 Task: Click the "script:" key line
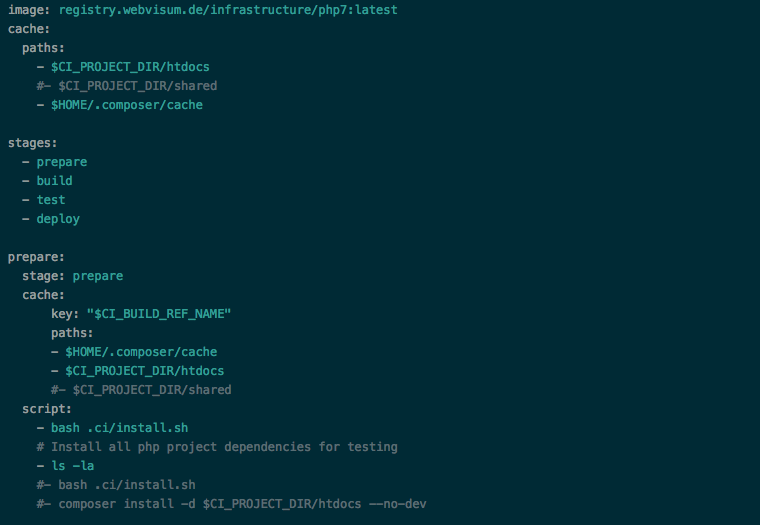coord(47,409)
